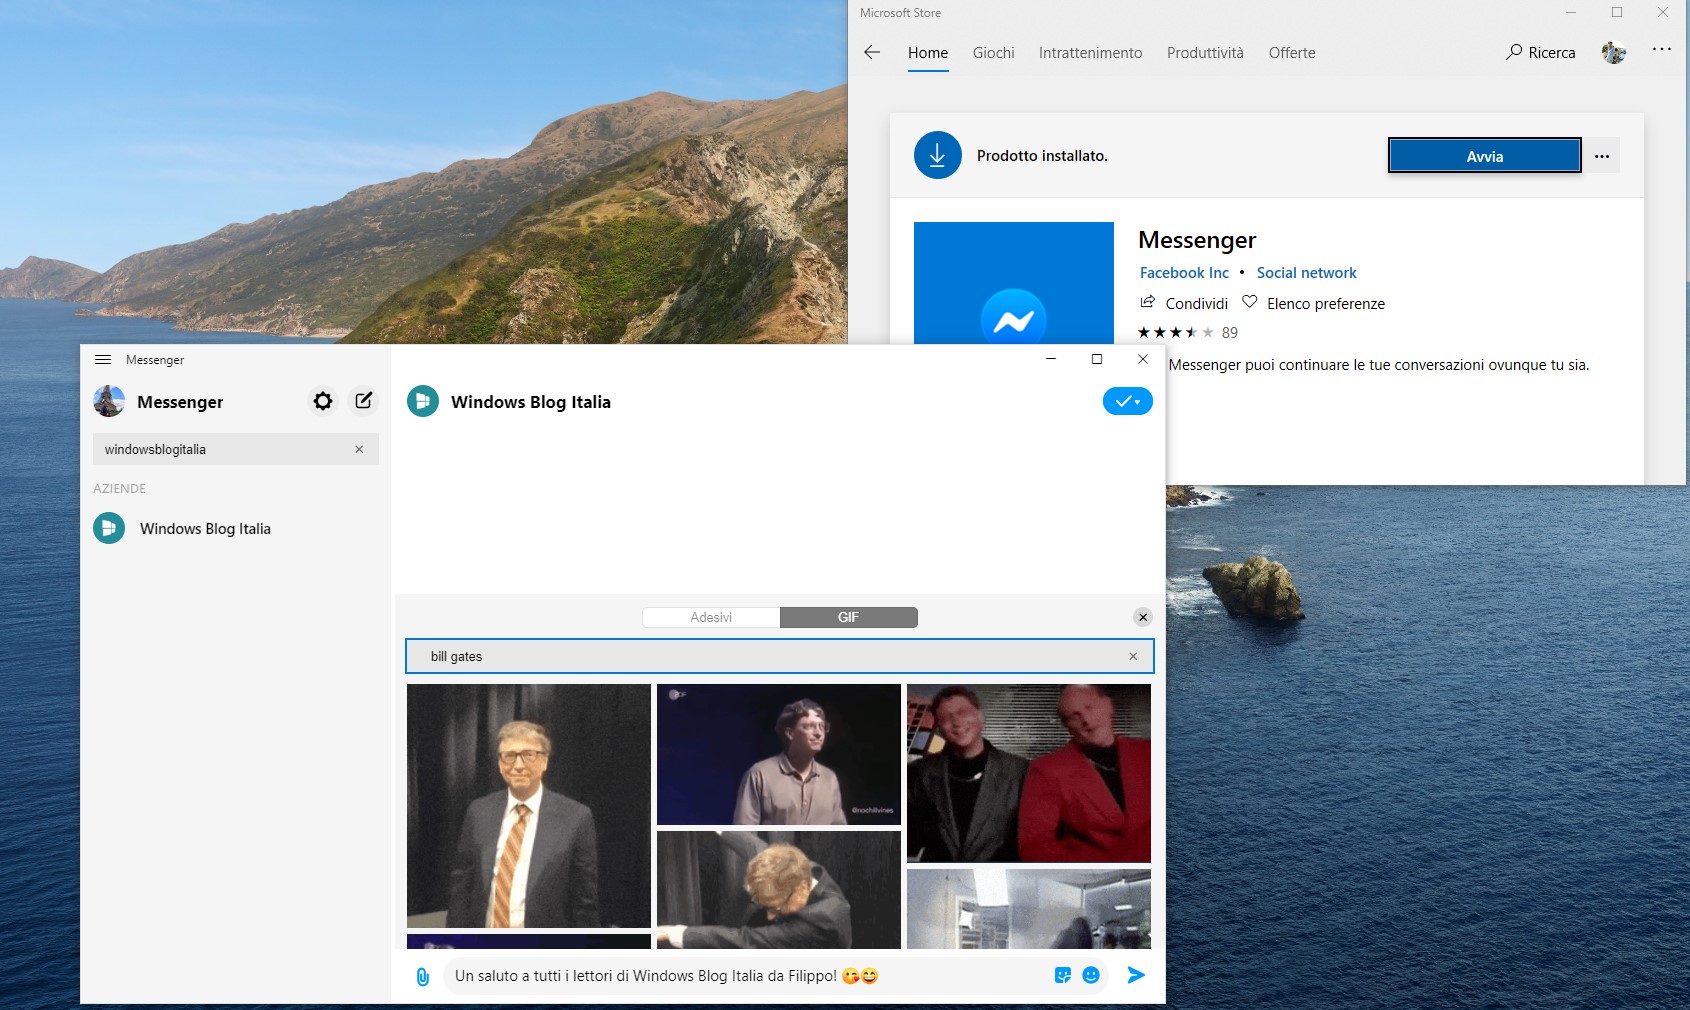Attach a file with paperclip icon
This screenshot has width=1690, height=1010.
point(423,977)
